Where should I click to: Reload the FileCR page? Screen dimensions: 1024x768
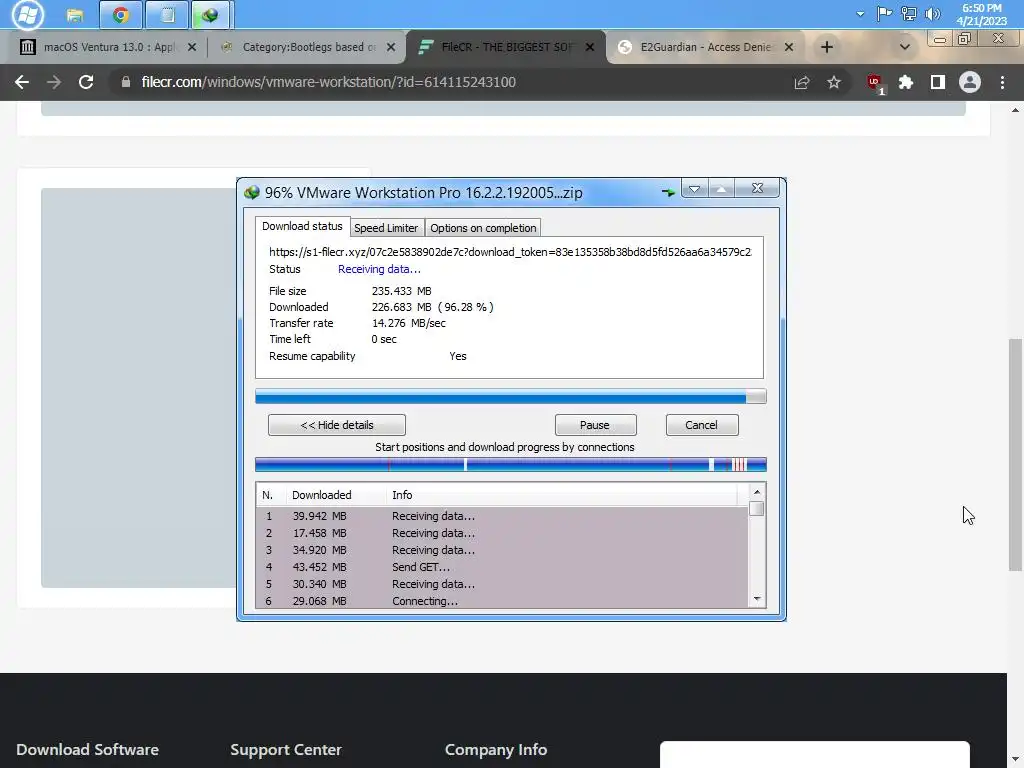coord(86,82)
